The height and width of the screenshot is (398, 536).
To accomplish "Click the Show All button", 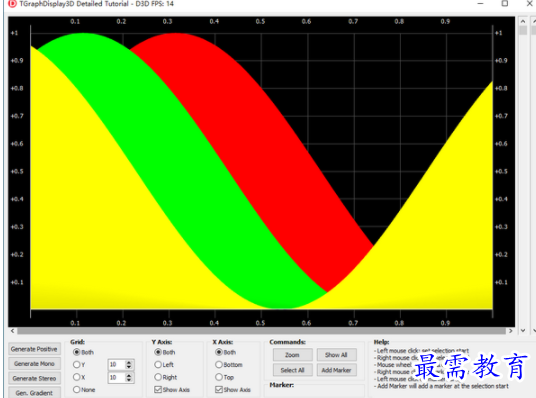I will point(336,355).
